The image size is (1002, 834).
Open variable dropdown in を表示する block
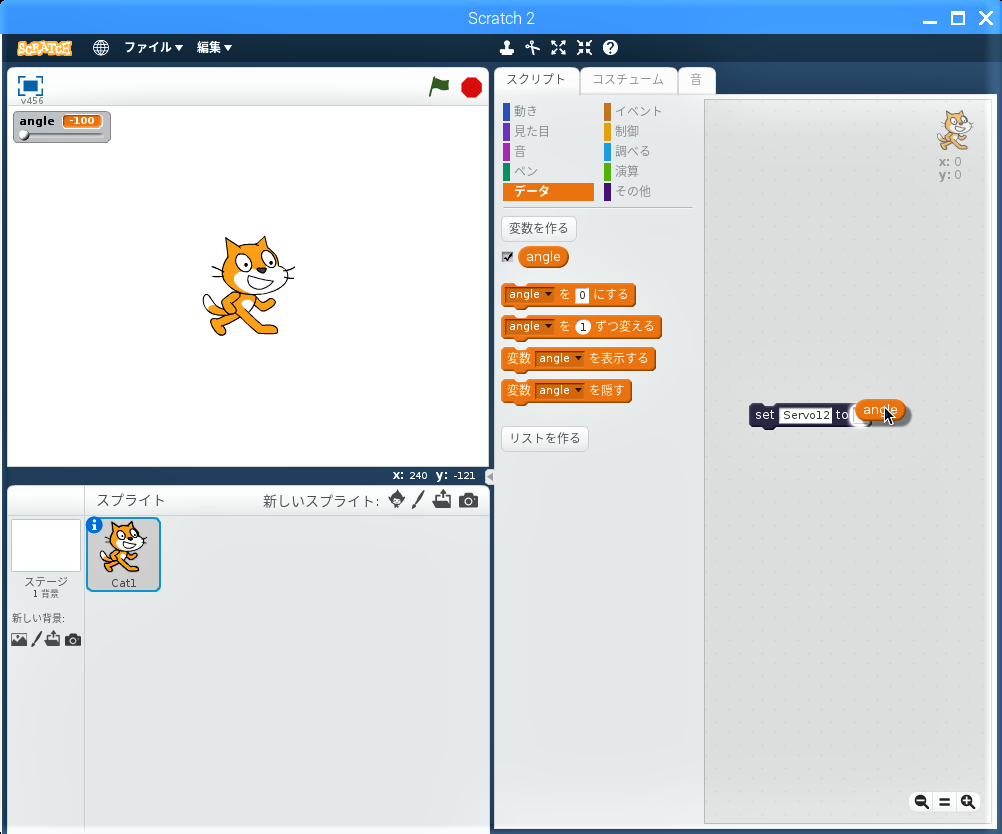pos(559,358)
